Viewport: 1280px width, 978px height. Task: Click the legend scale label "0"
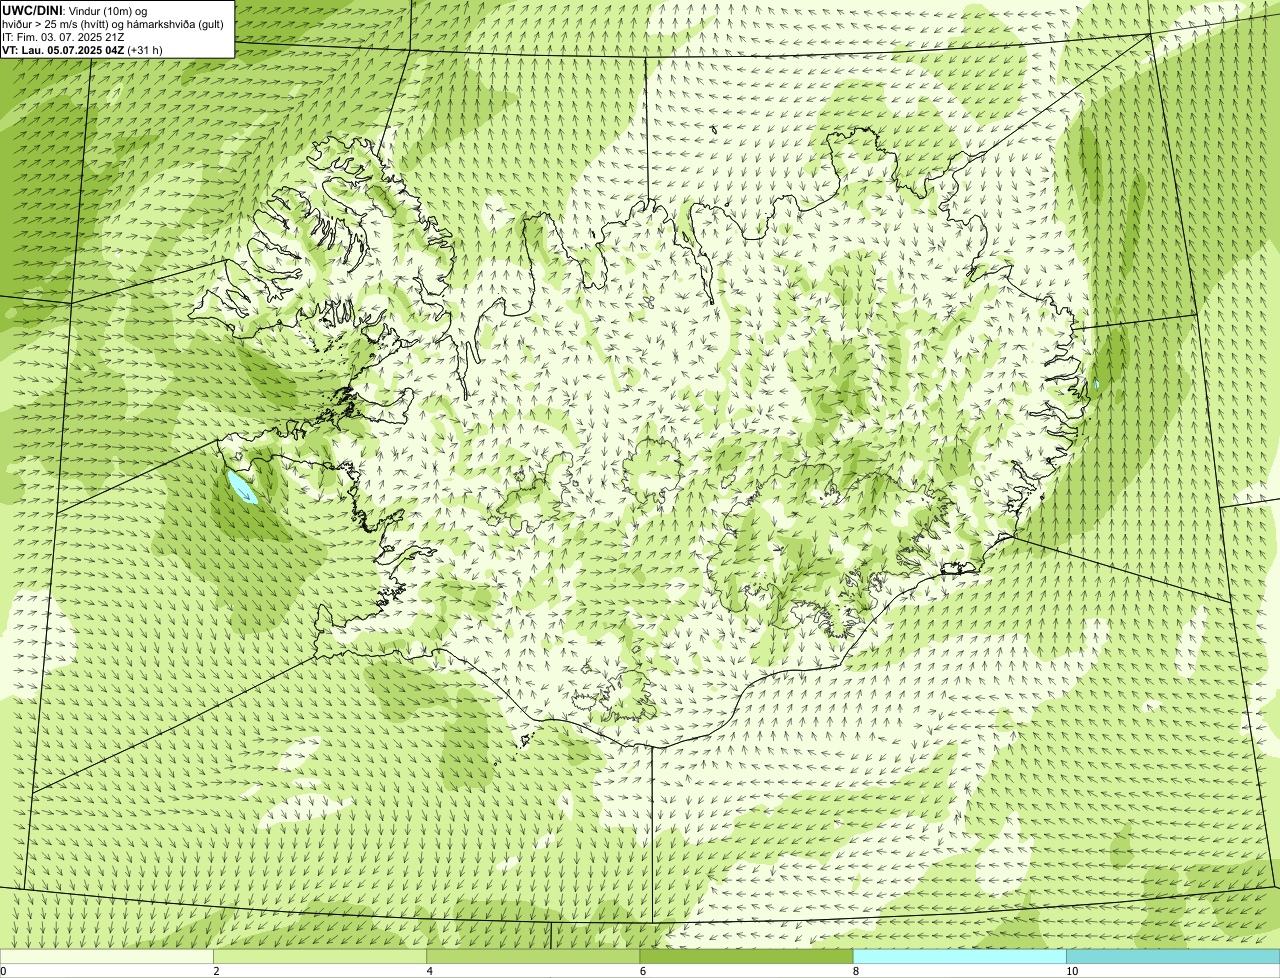[x=3, y=971]
